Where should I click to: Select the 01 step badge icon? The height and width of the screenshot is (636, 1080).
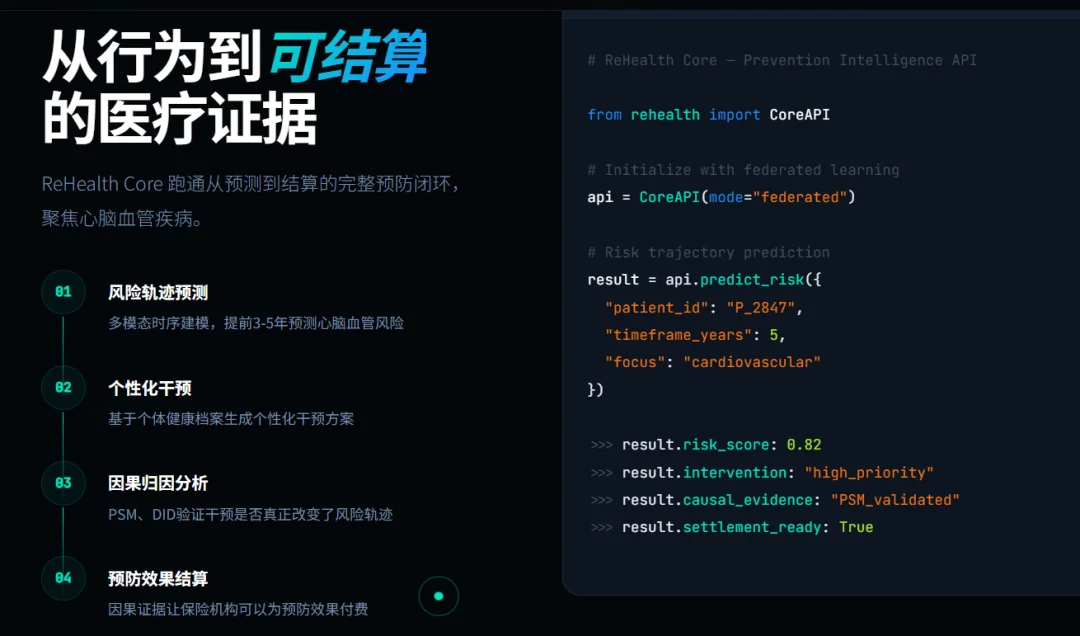click(x=63, y=292)
